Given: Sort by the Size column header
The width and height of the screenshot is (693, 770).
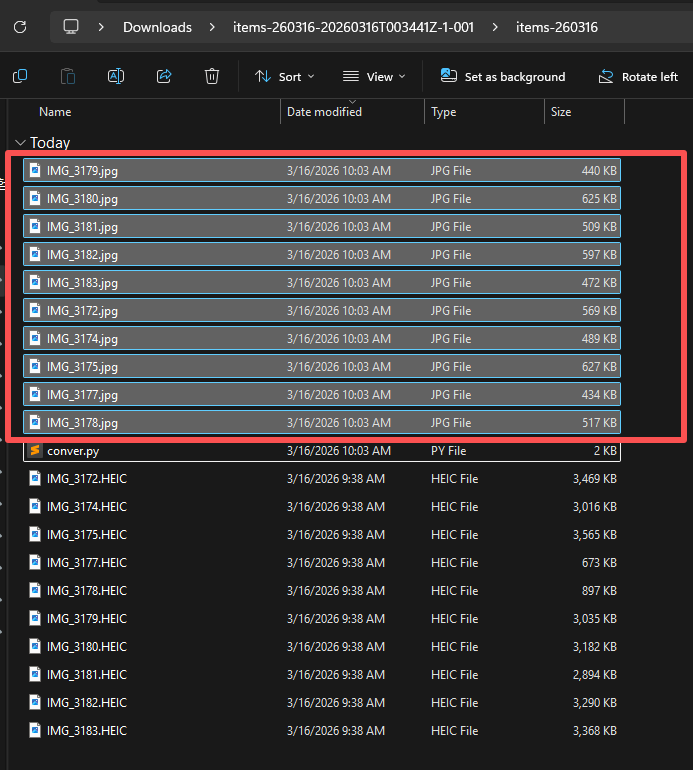Looking at the screenshot, I should (561, 112).
